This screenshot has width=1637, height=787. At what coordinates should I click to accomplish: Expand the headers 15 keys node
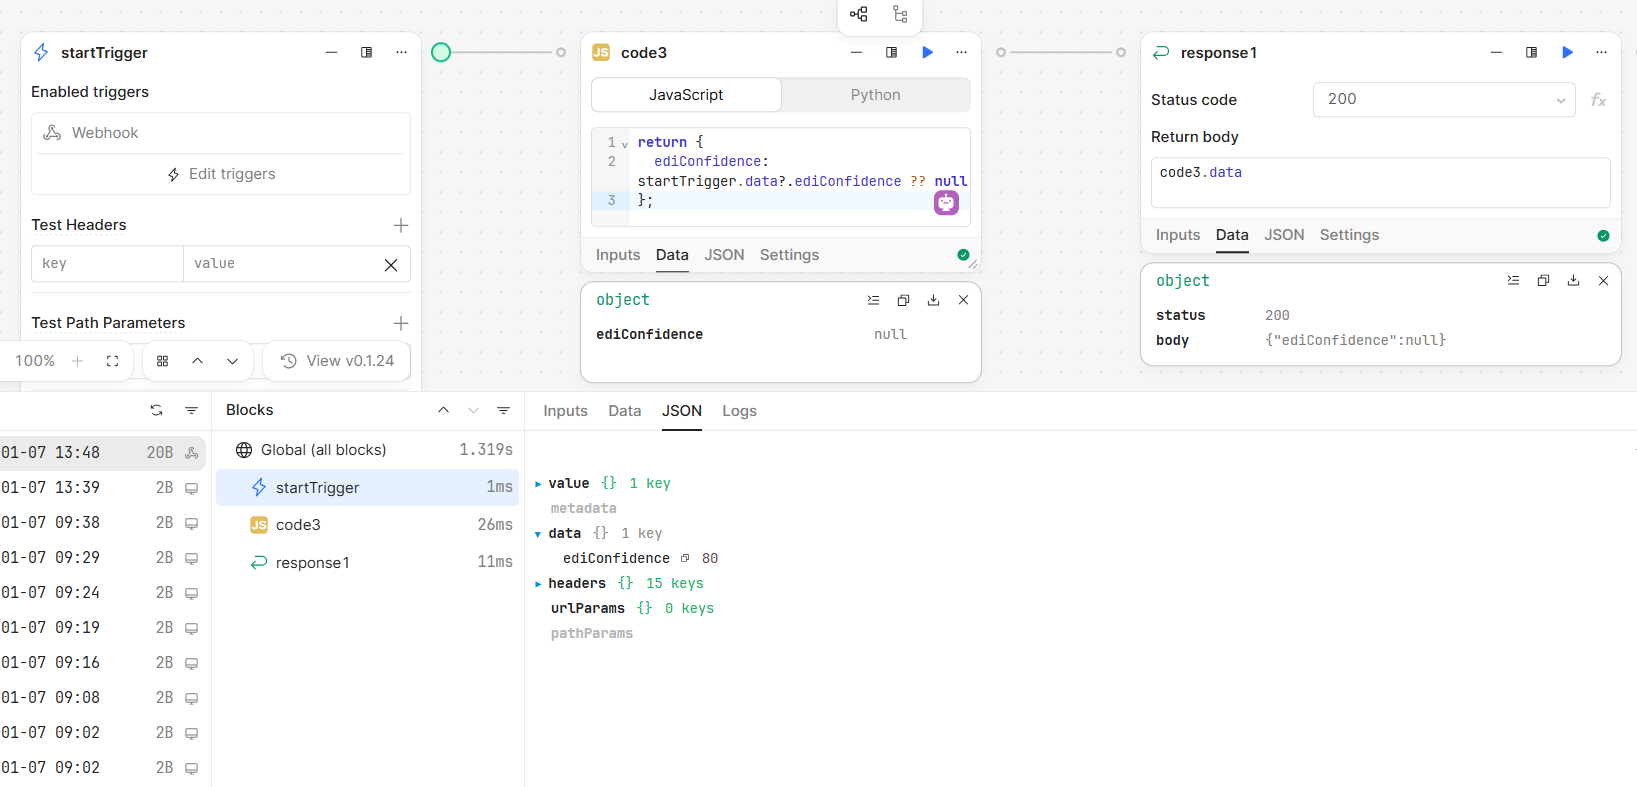pos(538,584)
